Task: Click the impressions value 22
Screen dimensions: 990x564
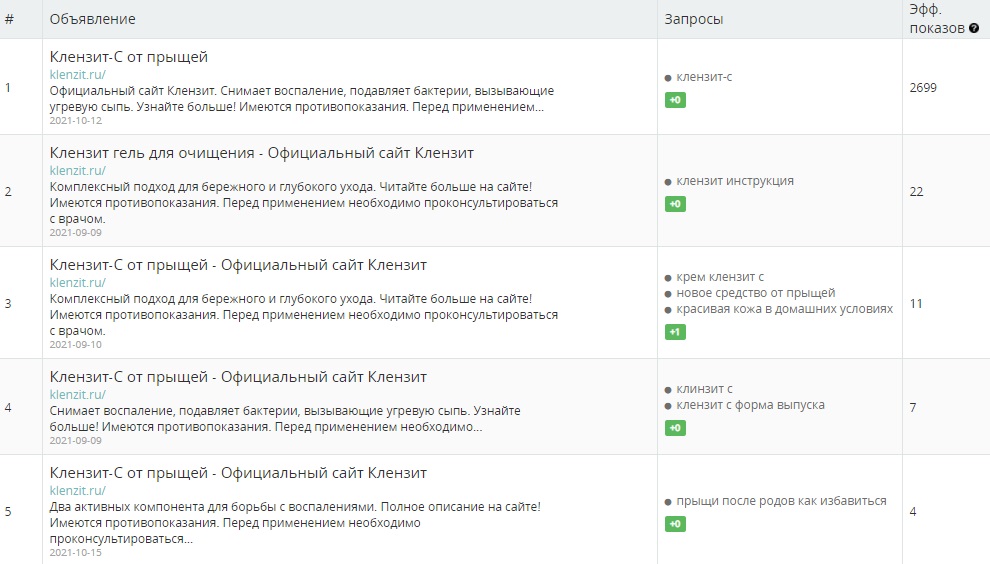Action: [x=916, y=191]
